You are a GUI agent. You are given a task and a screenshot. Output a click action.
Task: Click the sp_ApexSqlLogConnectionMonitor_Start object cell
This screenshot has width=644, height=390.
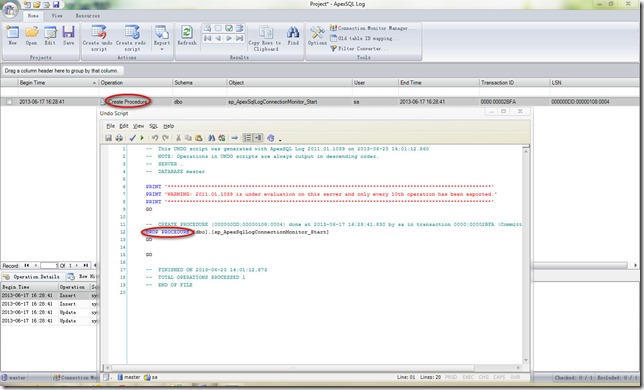tap(290, 102)
